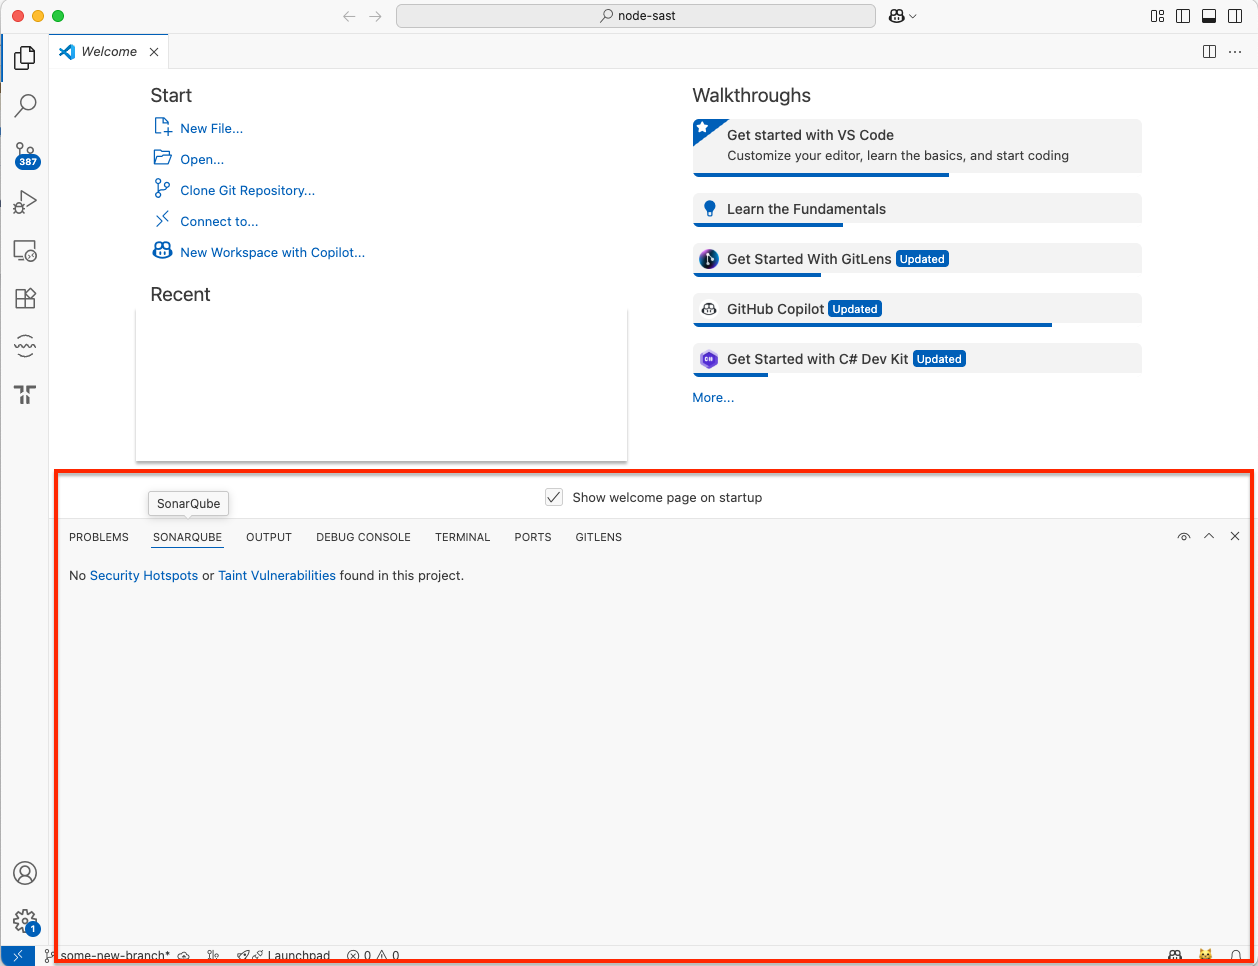The height and width of the screenshot is (966, 1258).
Task: Open the GITLENS panel tab
Action: pos(598,537)
